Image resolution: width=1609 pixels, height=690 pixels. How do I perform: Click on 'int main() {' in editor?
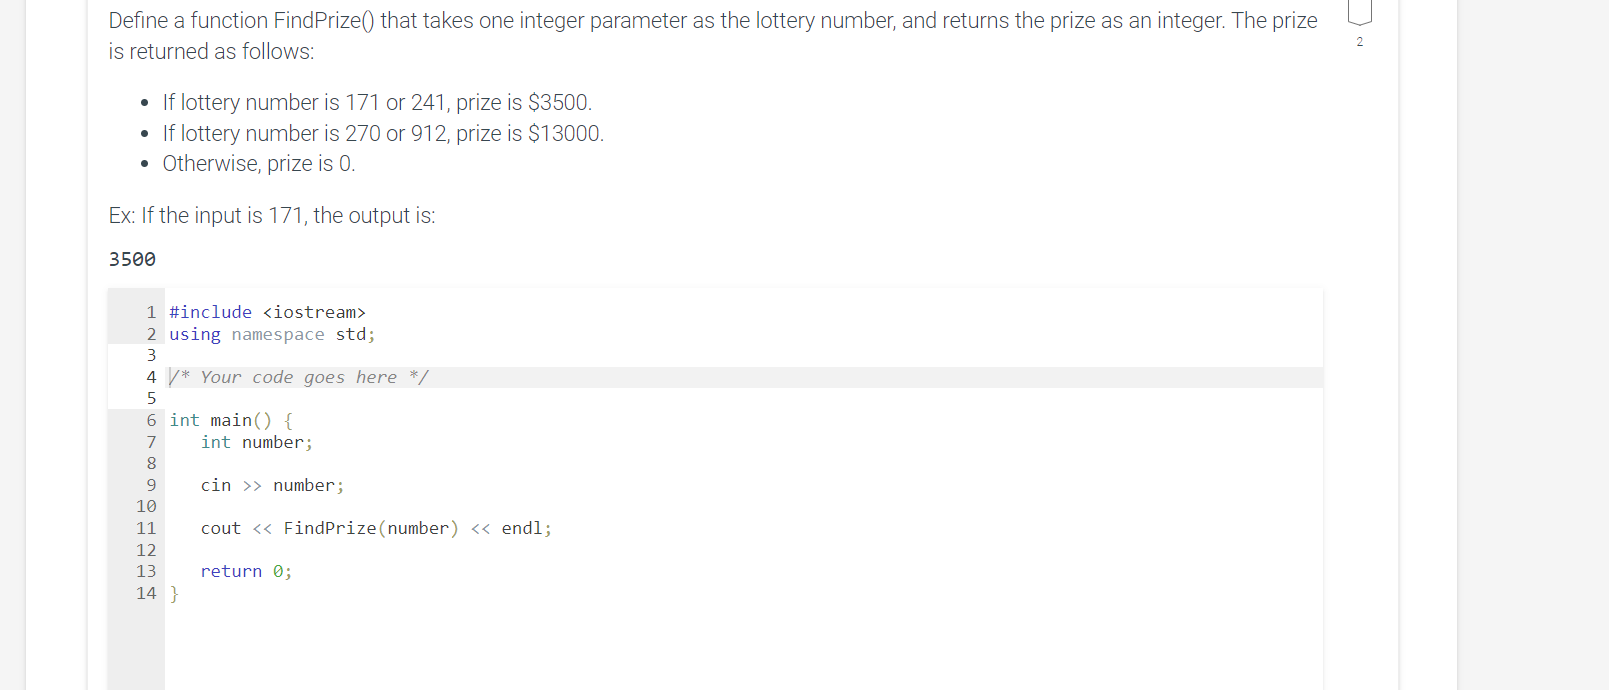pyautogui.click(x=231, y=420)
